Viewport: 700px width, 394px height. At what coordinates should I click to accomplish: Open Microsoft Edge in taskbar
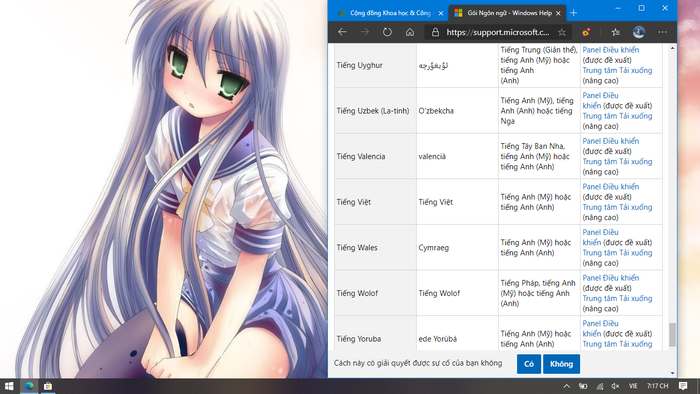click(x=29, y=386)
